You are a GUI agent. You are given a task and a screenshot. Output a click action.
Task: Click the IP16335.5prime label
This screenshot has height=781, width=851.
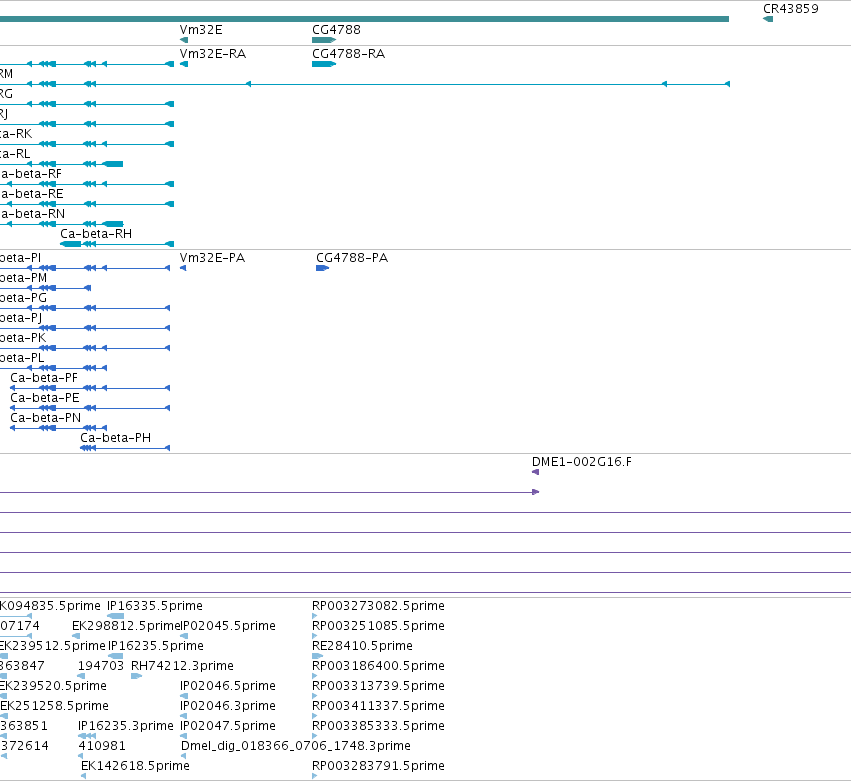click(155, 606)
